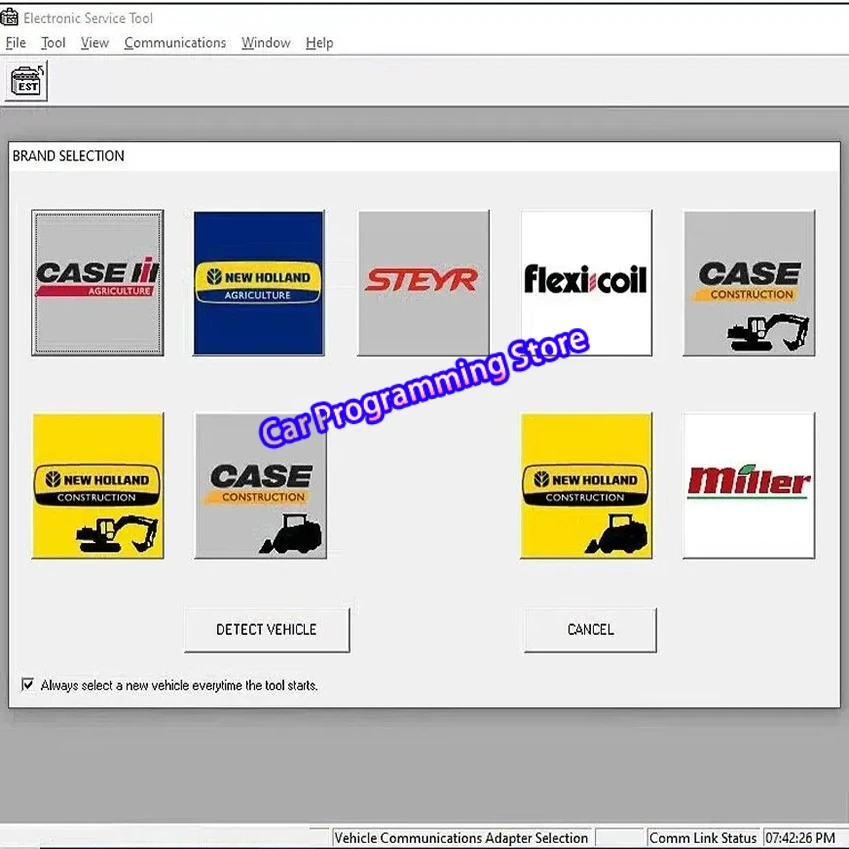Click 'Vehicle Communications Adapter Selection' status entry
The image size is (849, 849).
[461, 838]
